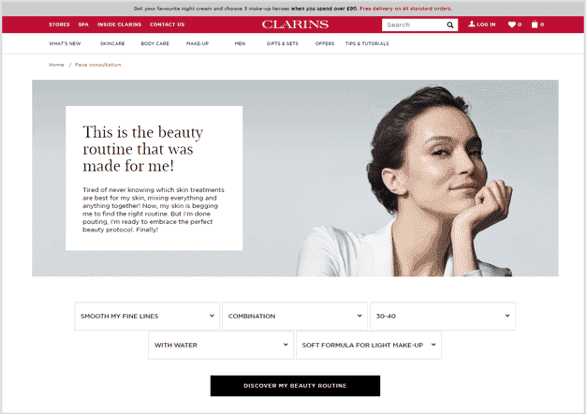The width and height of the screenshot is (586, 414).
Task: Open the Stores link
Action: [x=59, y=25]
